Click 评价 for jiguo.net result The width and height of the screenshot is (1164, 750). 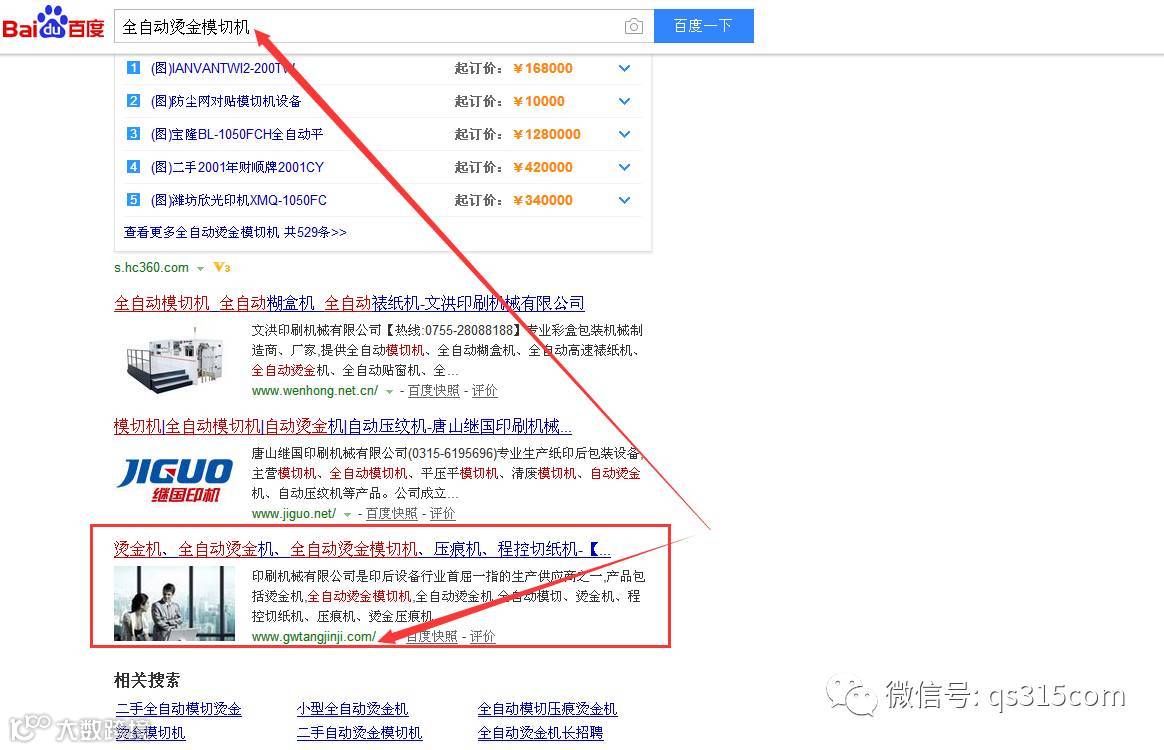point(442,514)
